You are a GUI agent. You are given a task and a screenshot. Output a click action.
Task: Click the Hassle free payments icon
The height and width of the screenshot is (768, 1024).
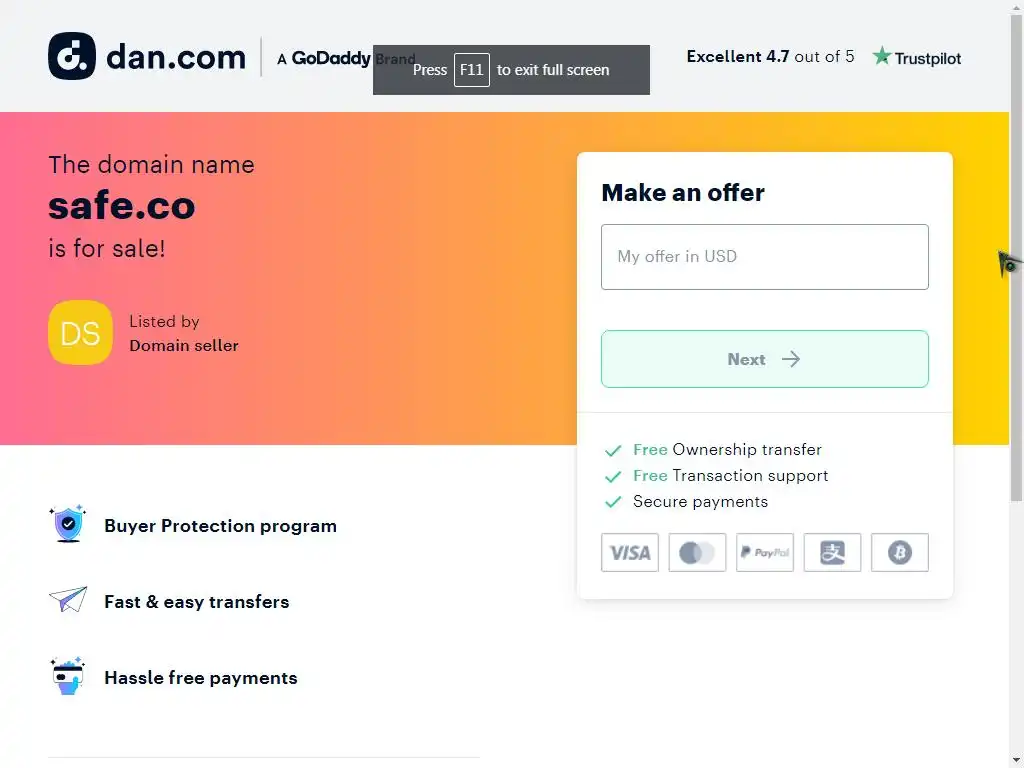pyautogui.click(x=68, y=676)
